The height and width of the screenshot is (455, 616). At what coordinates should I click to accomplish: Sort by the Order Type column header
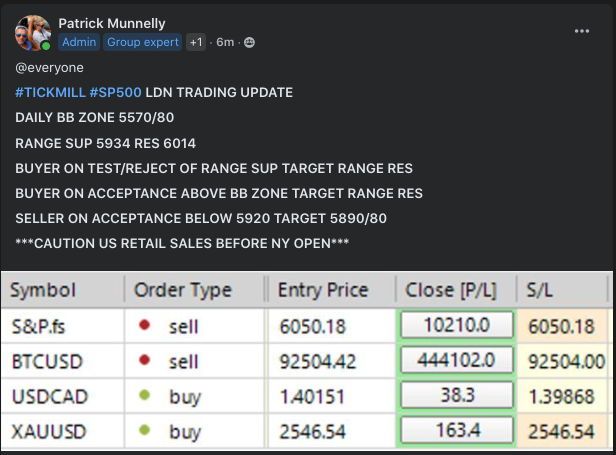[195, 290]
